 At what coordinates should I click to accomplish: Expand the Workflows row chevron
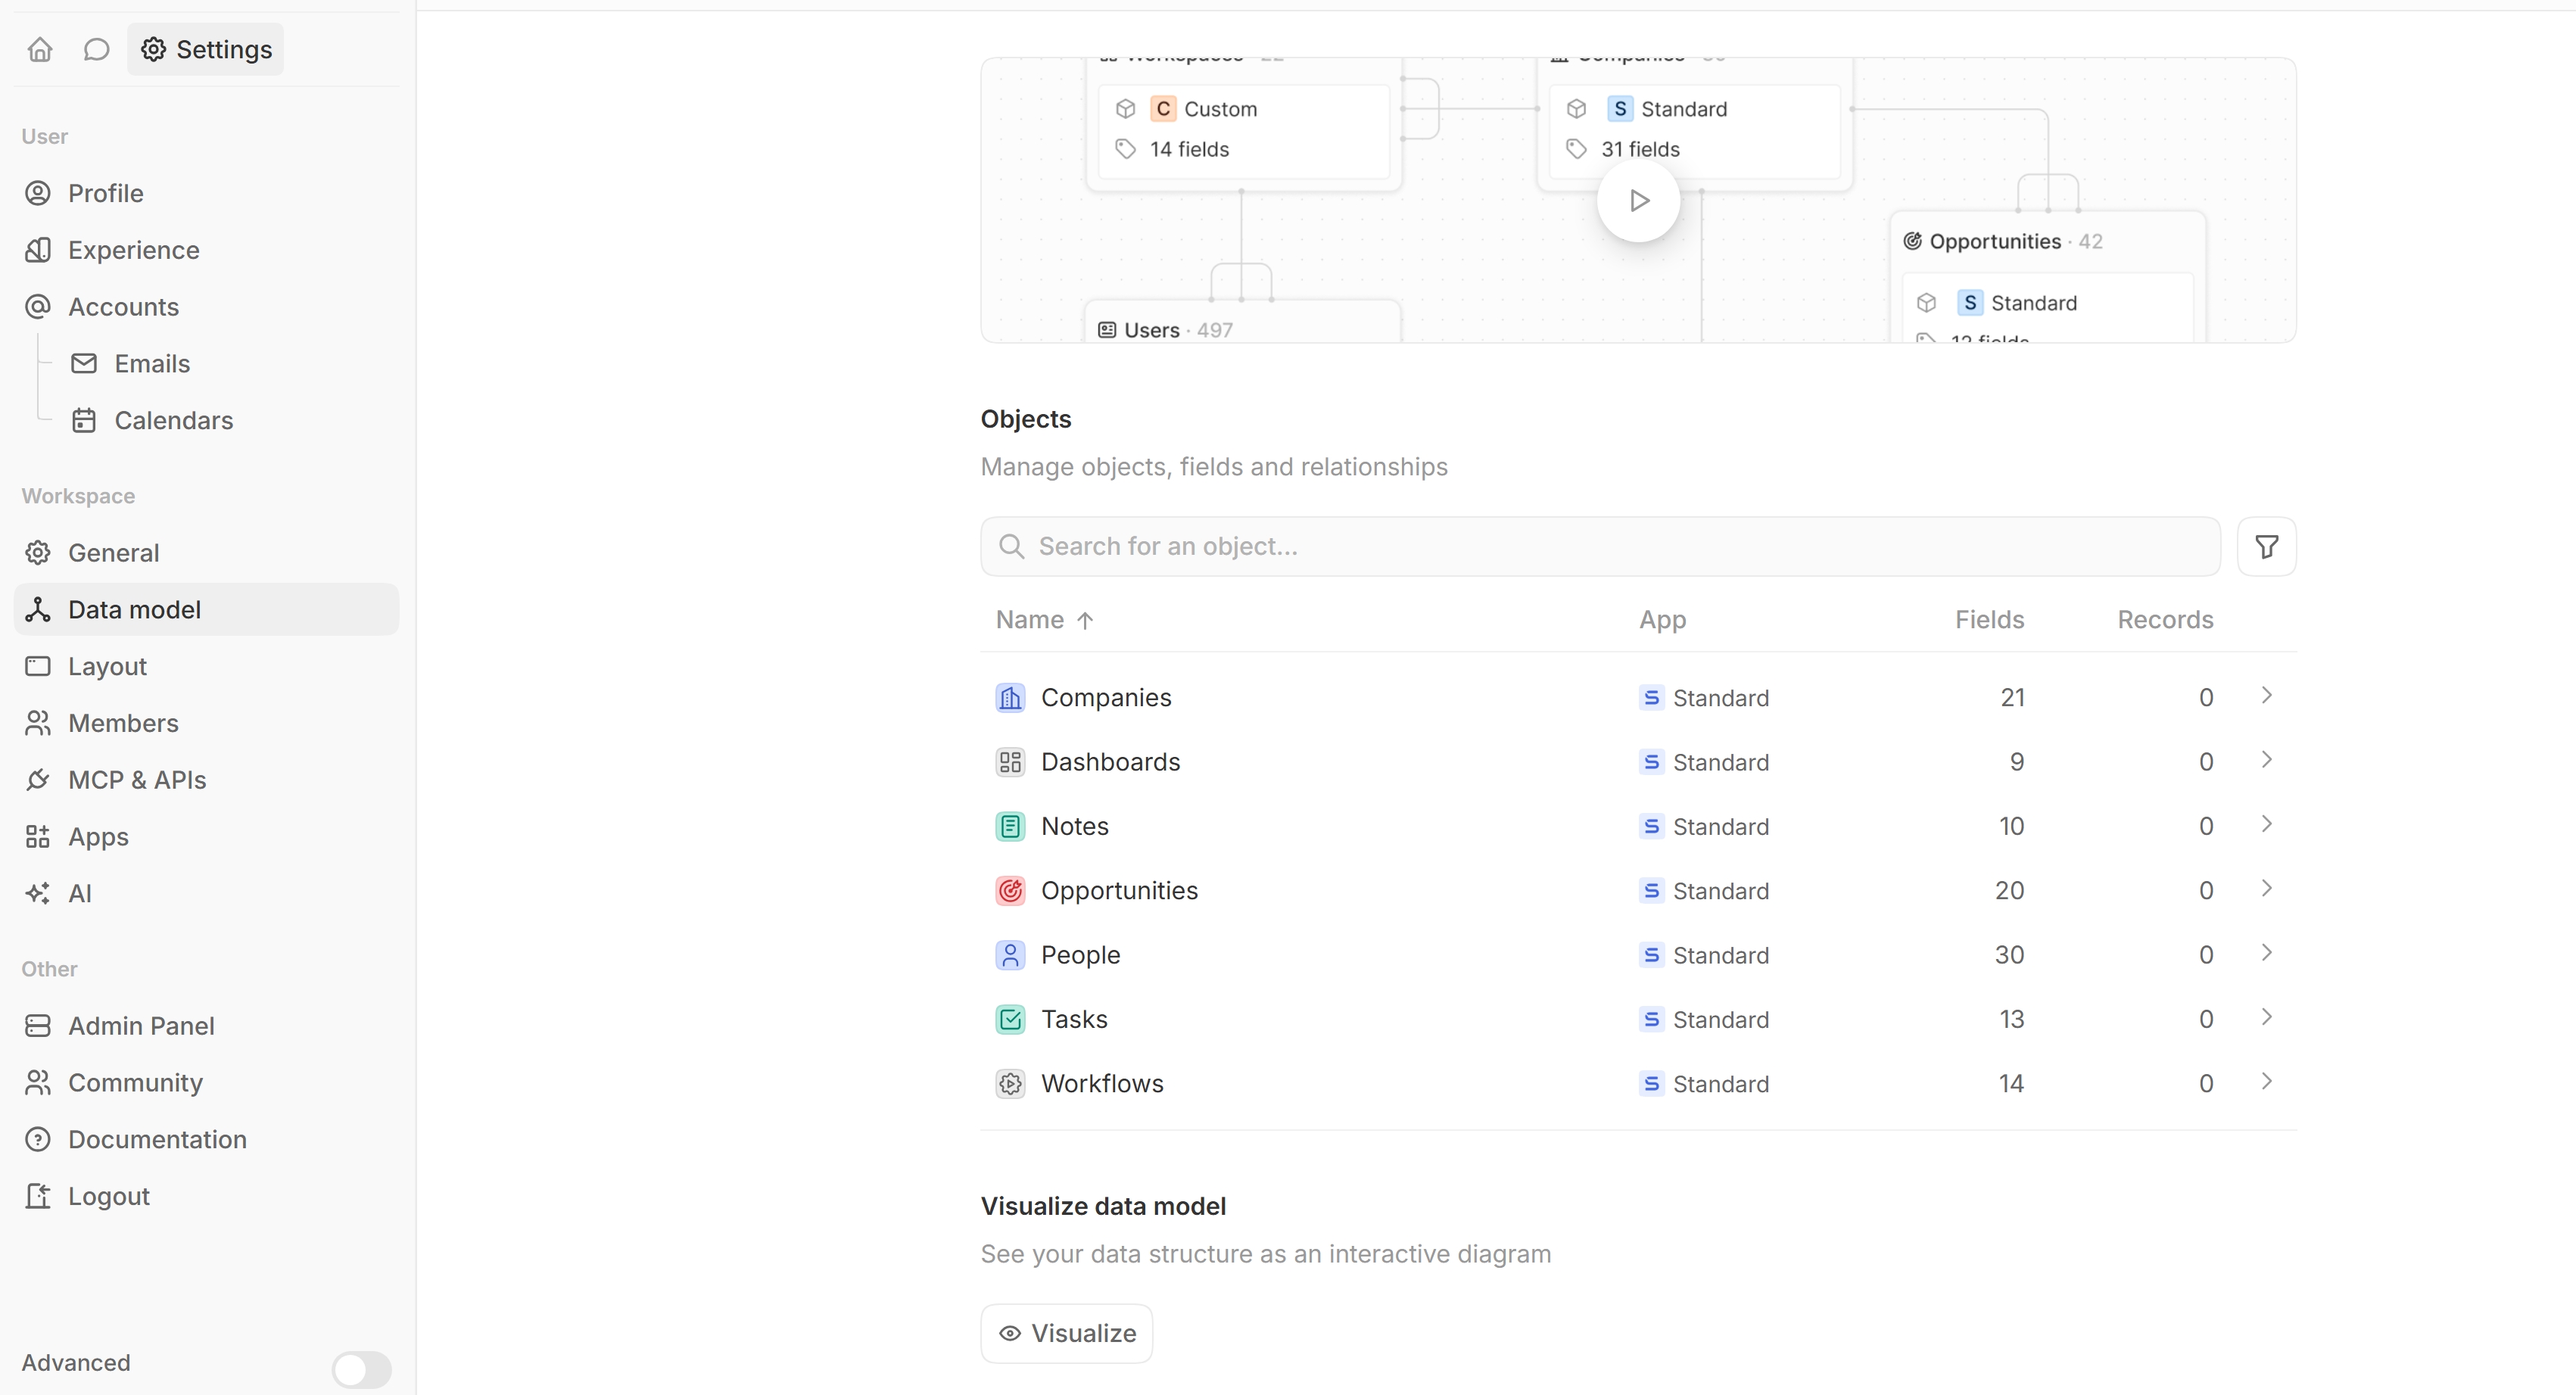(2266, 1082)
